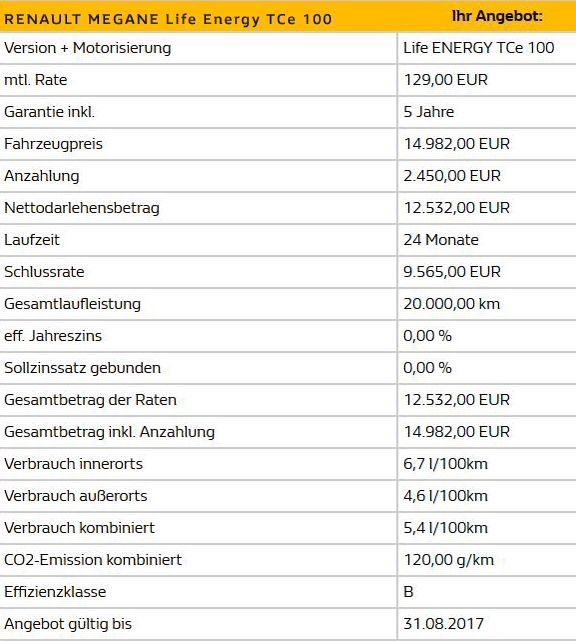This screenshot has width=576, height=641.
Task: Click the Gesamtlaufleistung value 20.000,00 km
Action: click(x=452, y=304)
